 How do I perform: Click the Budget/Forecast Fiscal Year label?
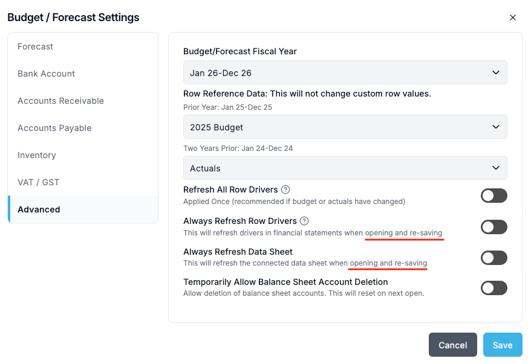240,51
